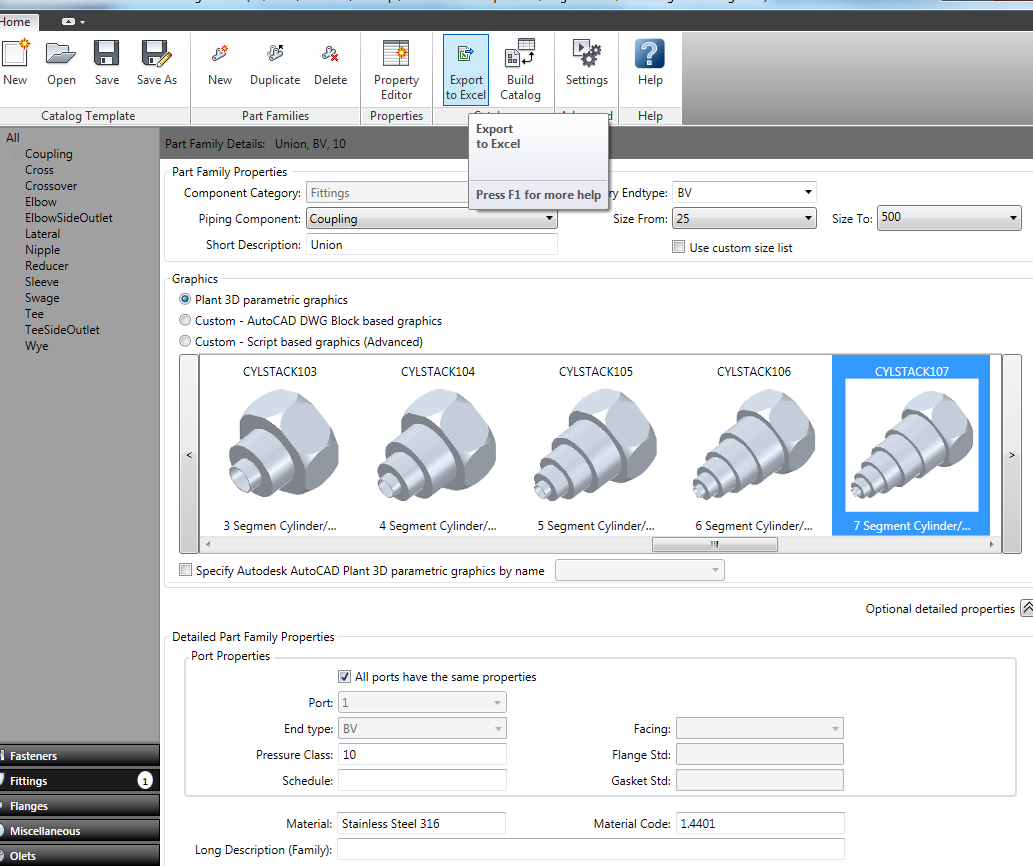1033x866 pixels.
Task: Duplicate the selected part family
Action: click(275, 63)
